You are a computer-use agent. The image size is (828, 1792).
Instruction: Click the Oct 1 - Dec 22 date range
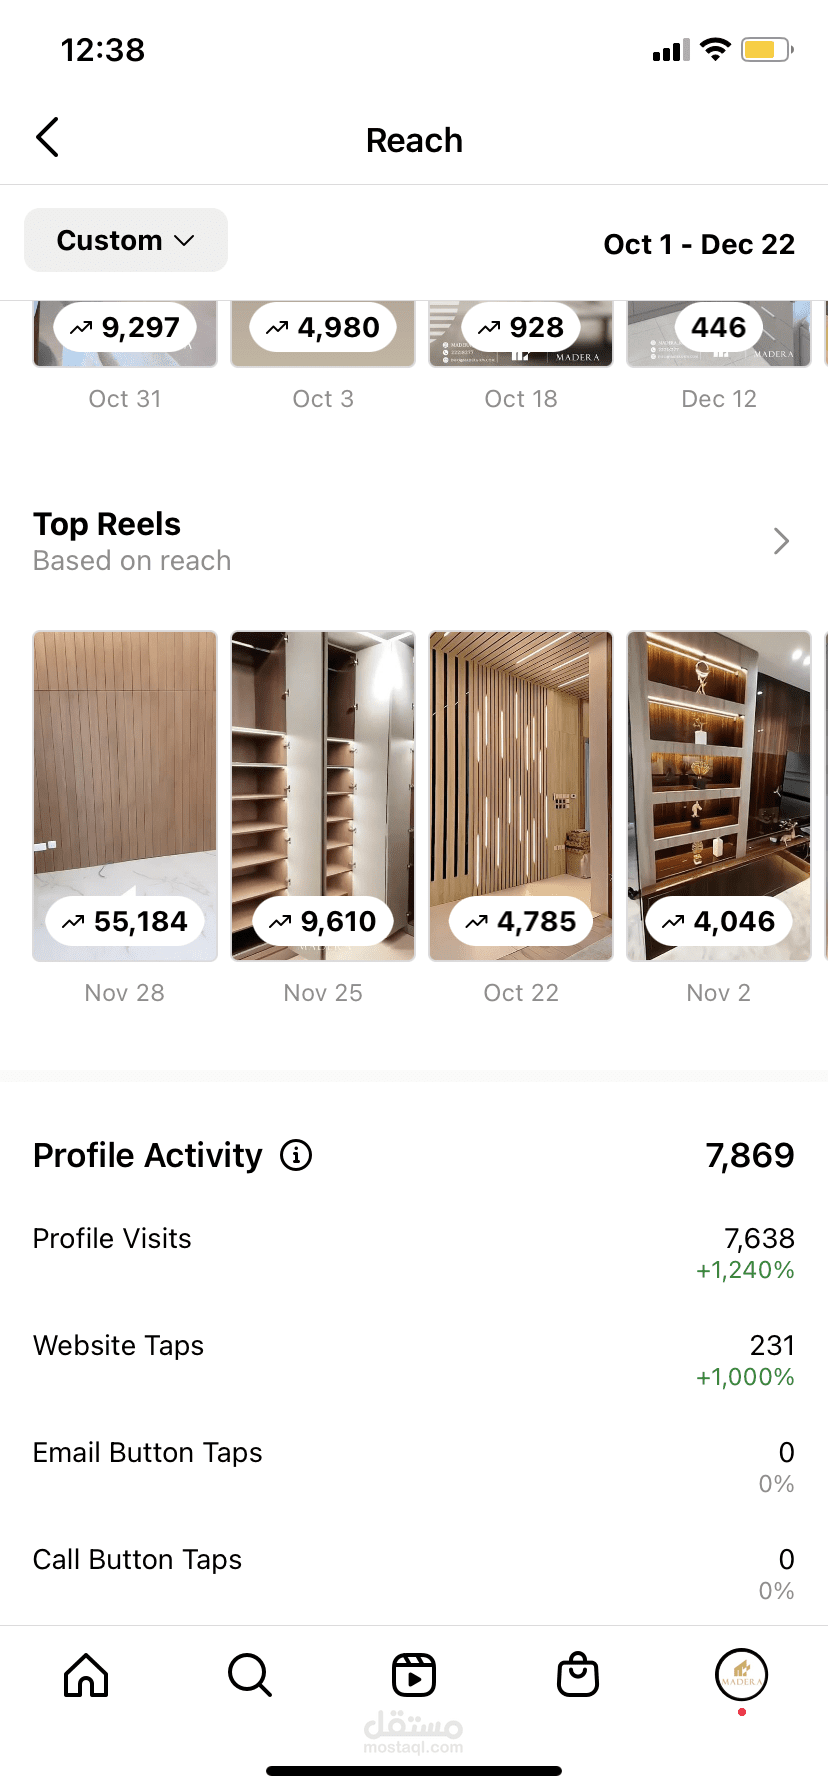(699, 244)
